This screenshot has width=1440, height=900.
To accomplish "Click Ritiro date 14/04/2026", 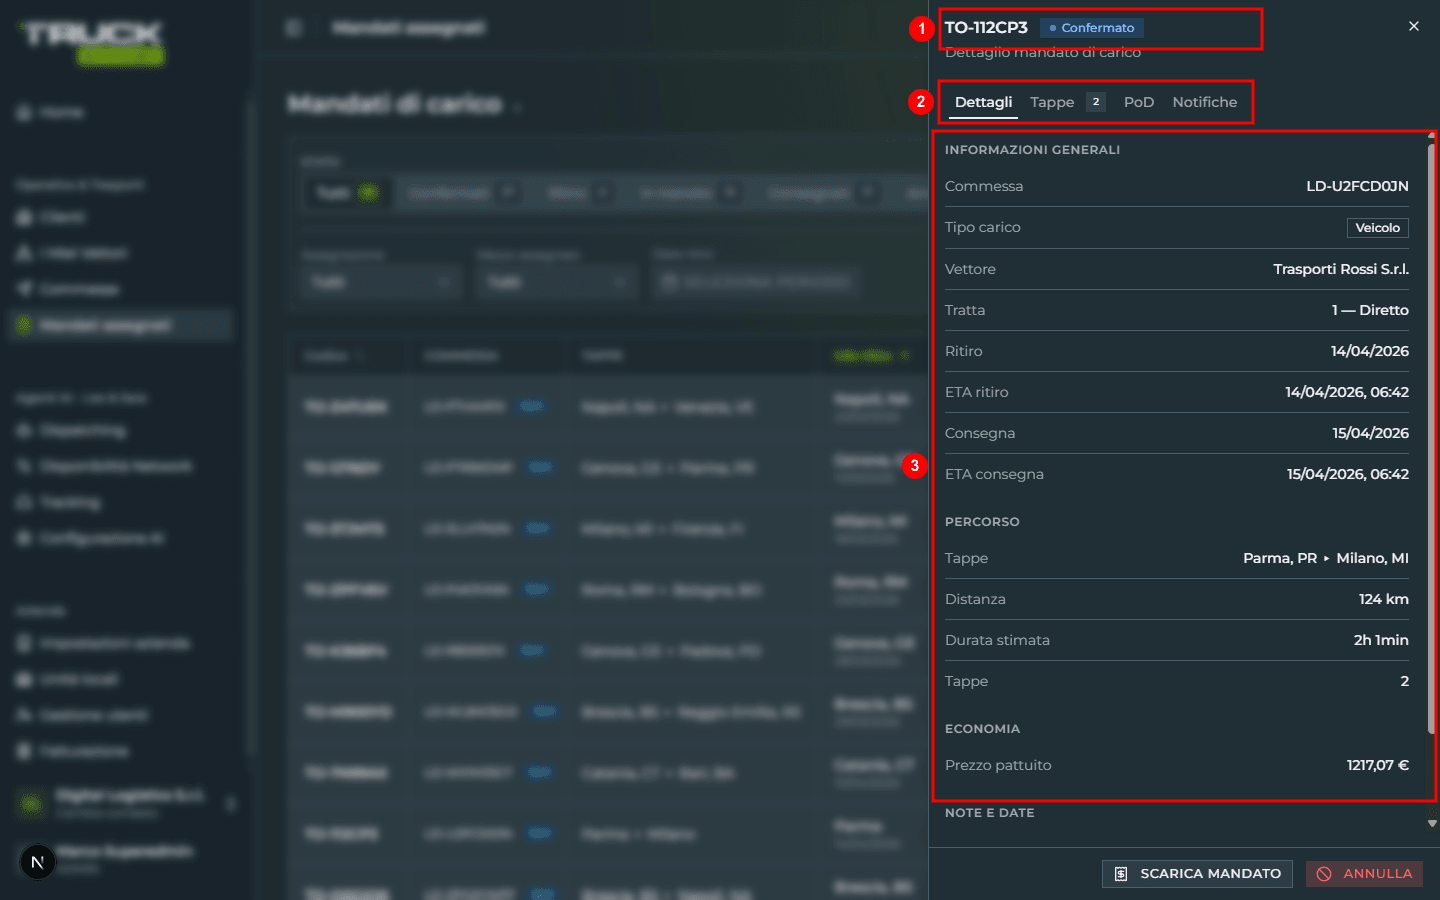I will click(1370, 351).
